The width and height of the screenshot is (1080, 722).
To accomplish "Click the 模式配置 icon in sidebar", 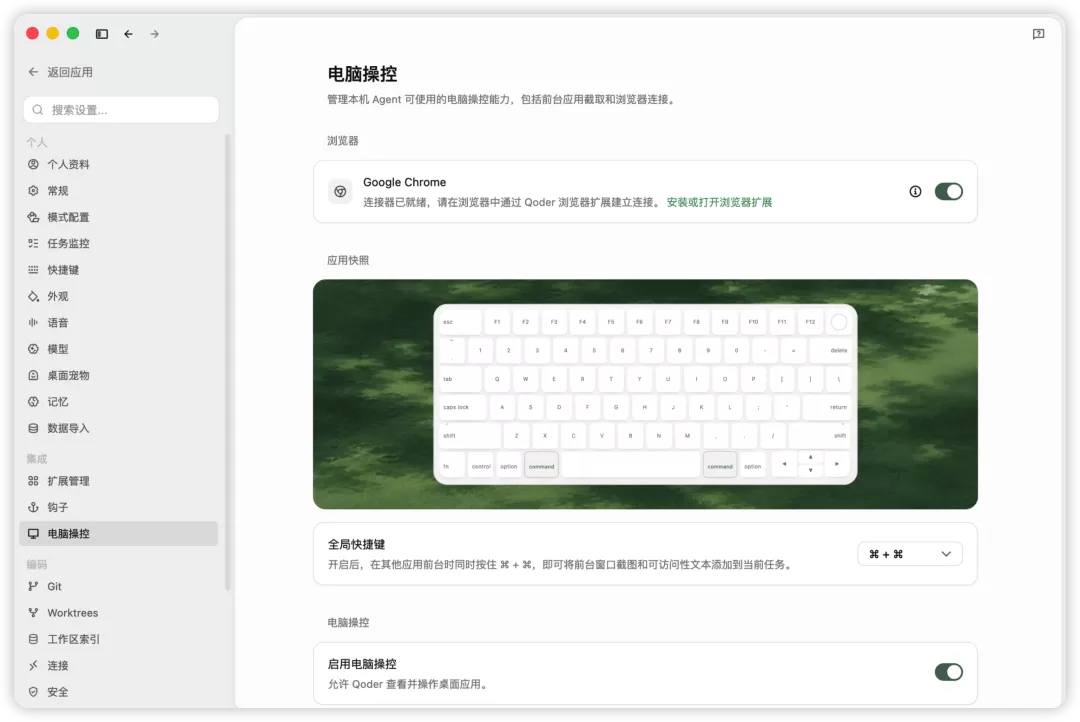I will click(33, 217).
